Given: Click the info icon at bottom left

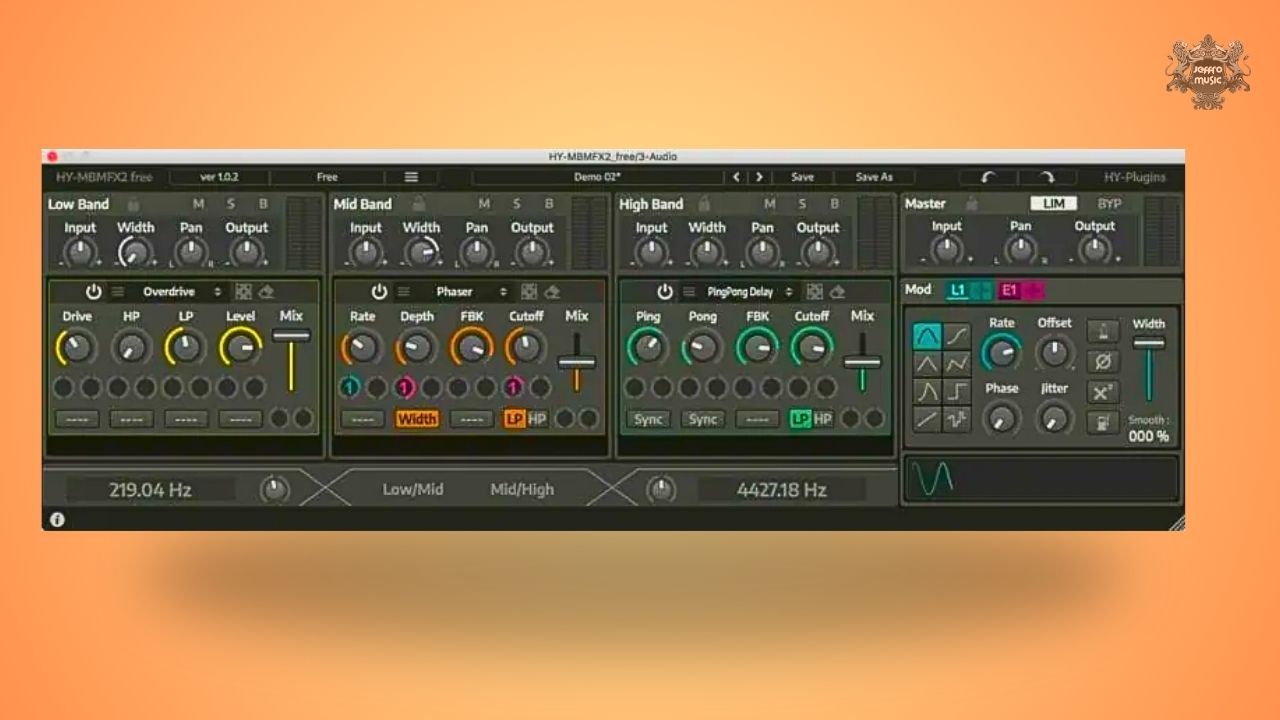Looking at the screenshot, I should [x=57, y=519].
